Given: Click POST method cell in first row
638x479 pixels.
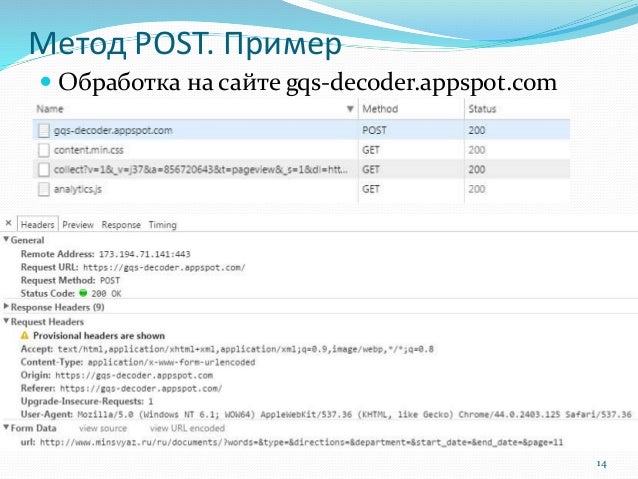Looking at the screenshot, I should [374, 130].
